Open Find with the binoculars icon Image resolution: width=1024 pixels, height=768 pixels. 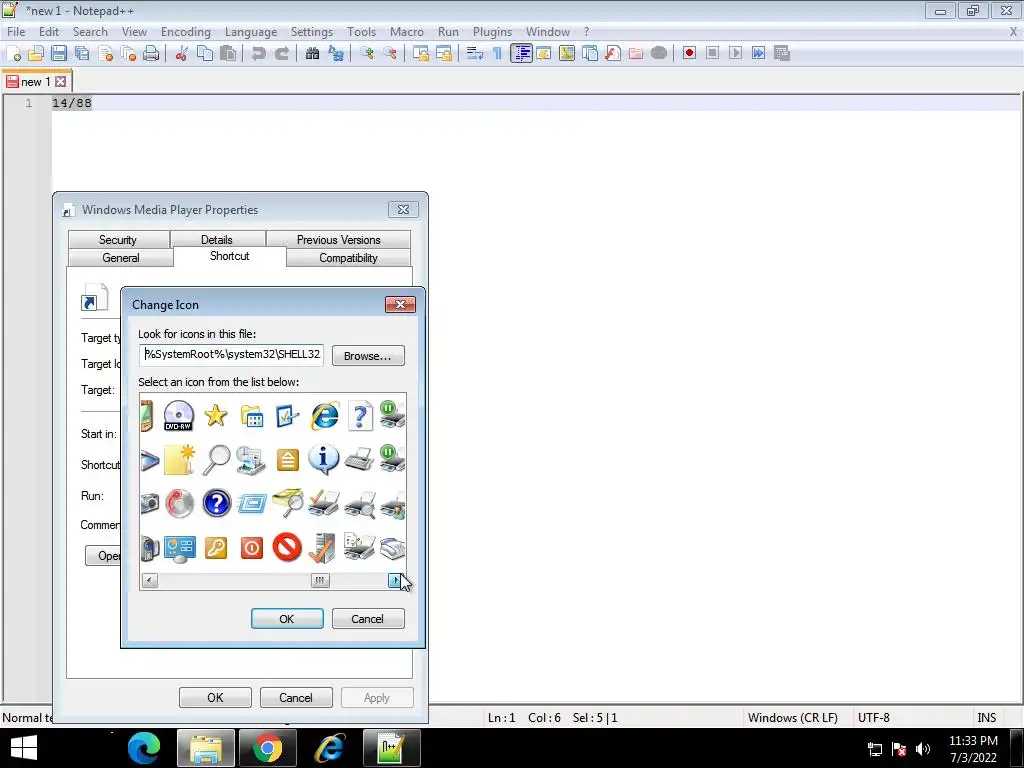click(x=313, y=54)
